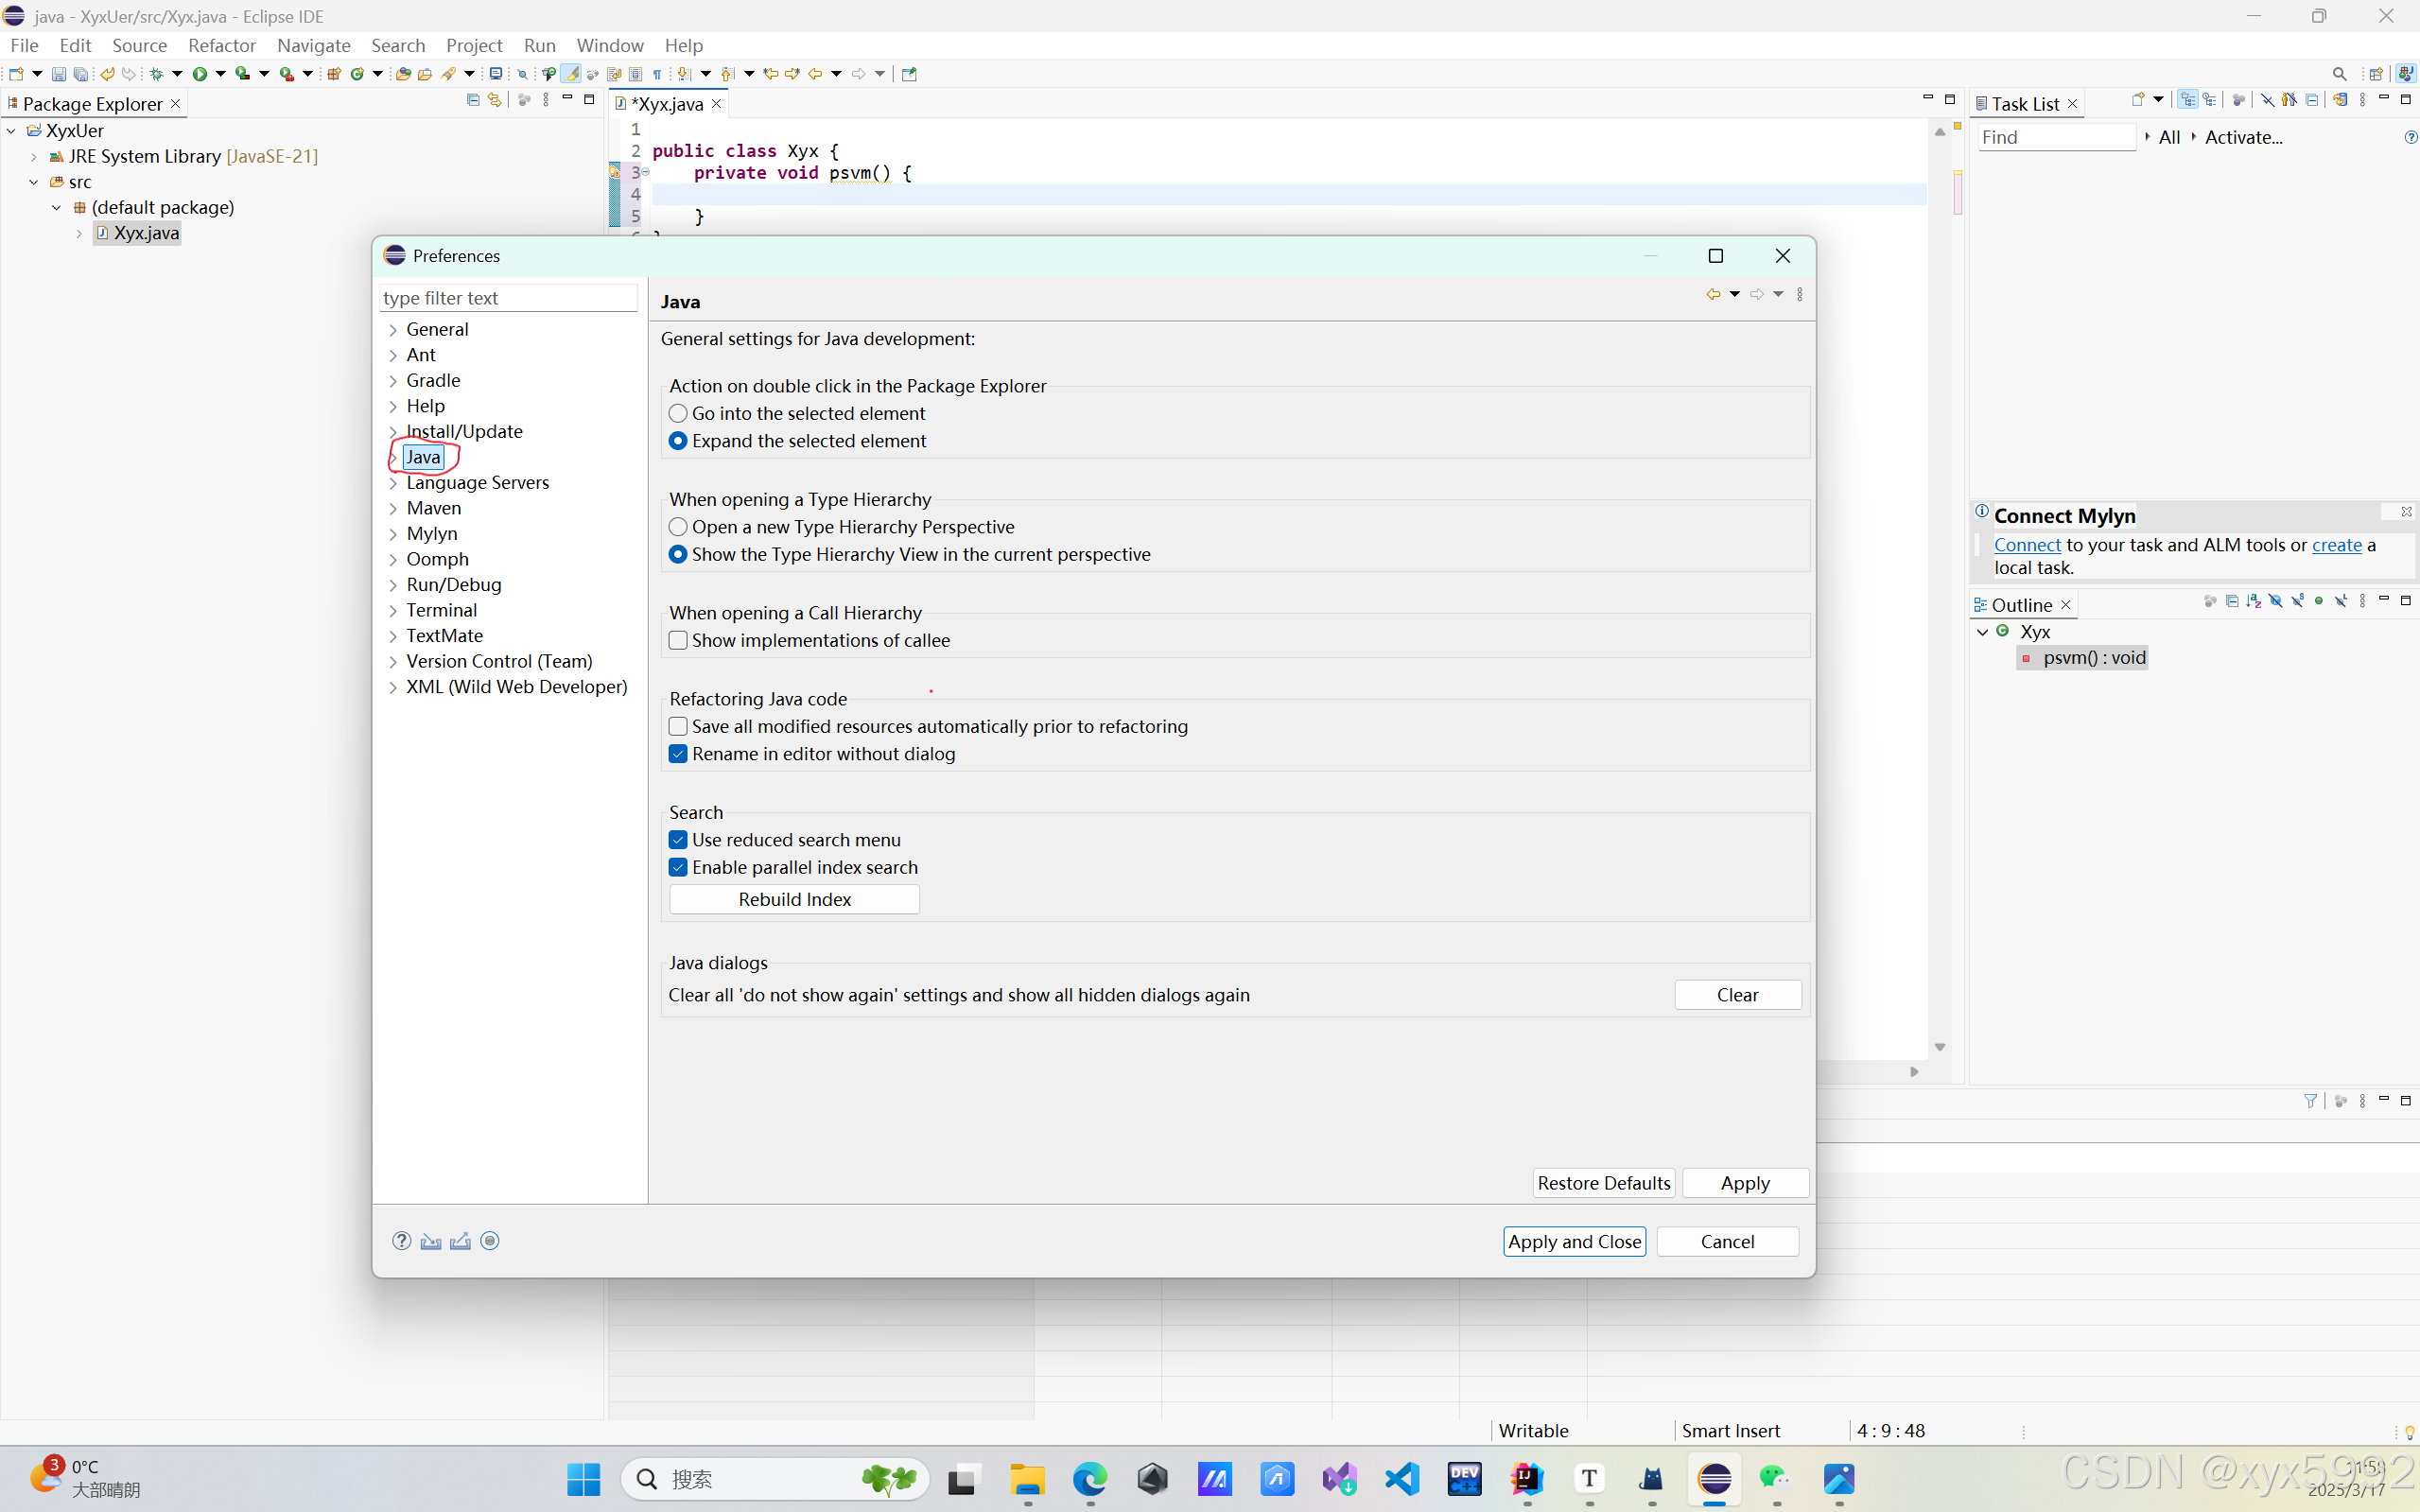Click the Rebuild Index button
The height and width of the screenshot is (1512, 2420).
click(794, 899)
